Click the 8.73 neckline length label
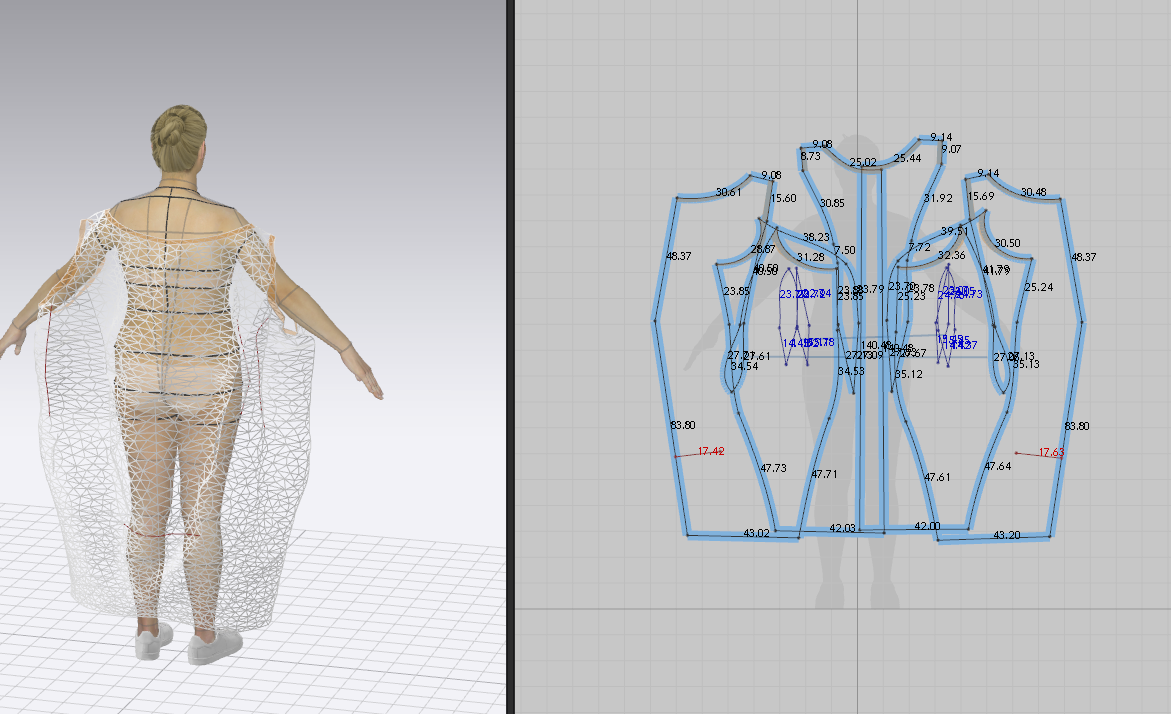 tap(810, 156)
